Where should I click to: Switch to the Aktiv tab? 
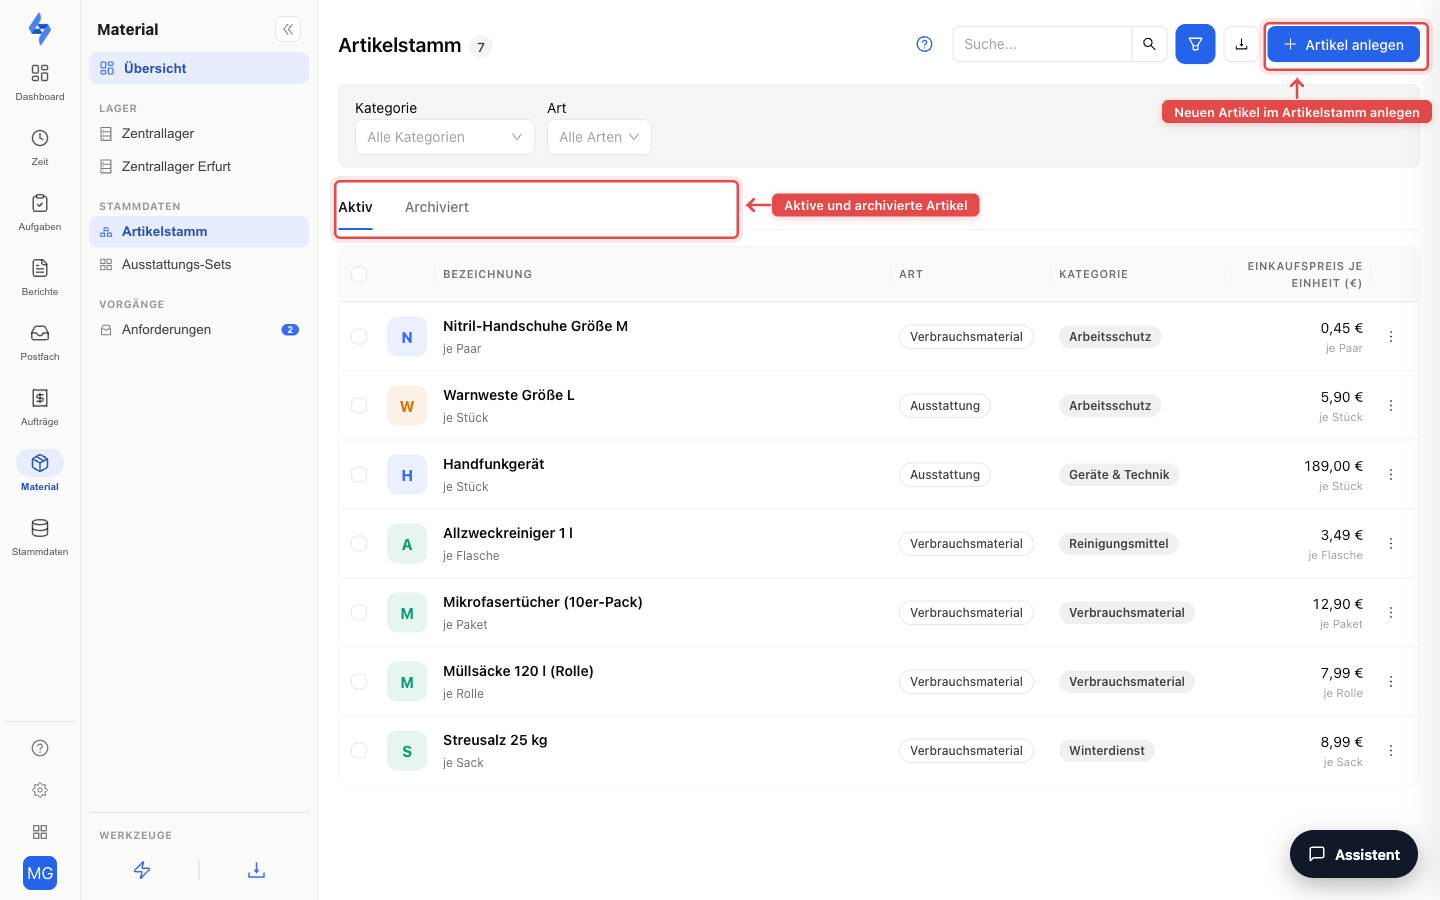(x=355, y=207)
